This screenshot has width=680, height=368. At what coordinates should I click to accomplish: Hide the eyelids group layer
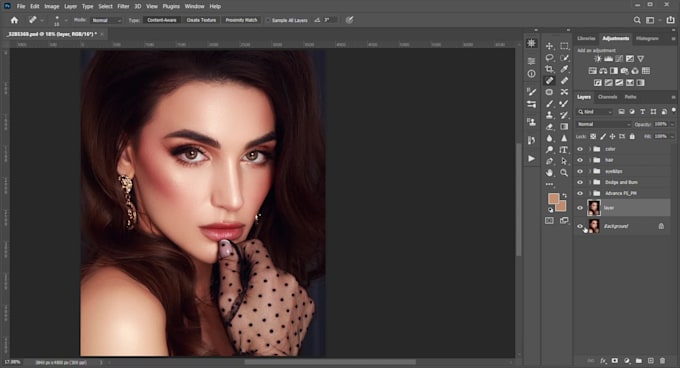coord(580,171)
